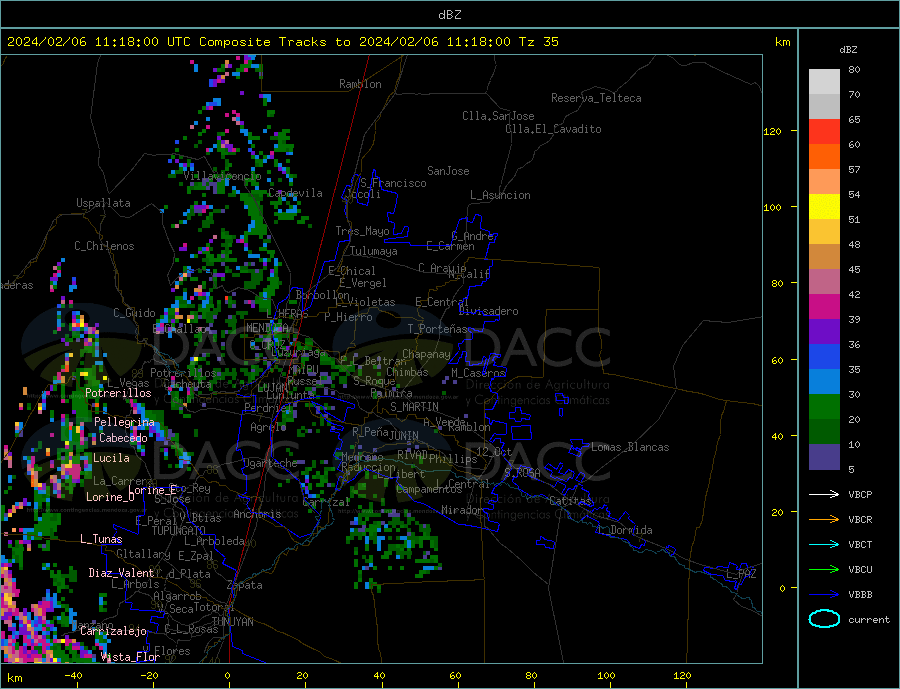Viewport: 900px width, 689px height.
Task: Click the white 'Potrerillos' station label
Action: [x=118, y=393]
